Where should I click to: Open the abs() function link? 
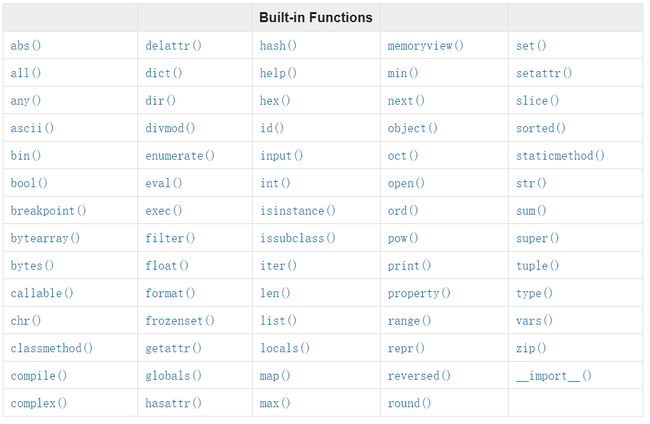(x=26, y=45)
